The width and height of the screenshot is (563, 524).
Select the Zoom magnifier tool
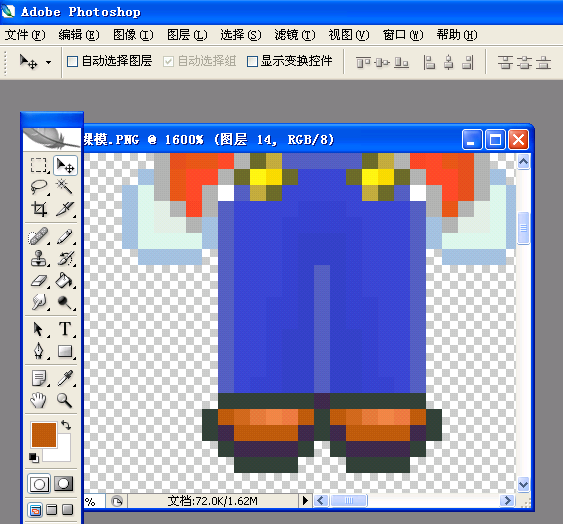click(x=65, y=400)
